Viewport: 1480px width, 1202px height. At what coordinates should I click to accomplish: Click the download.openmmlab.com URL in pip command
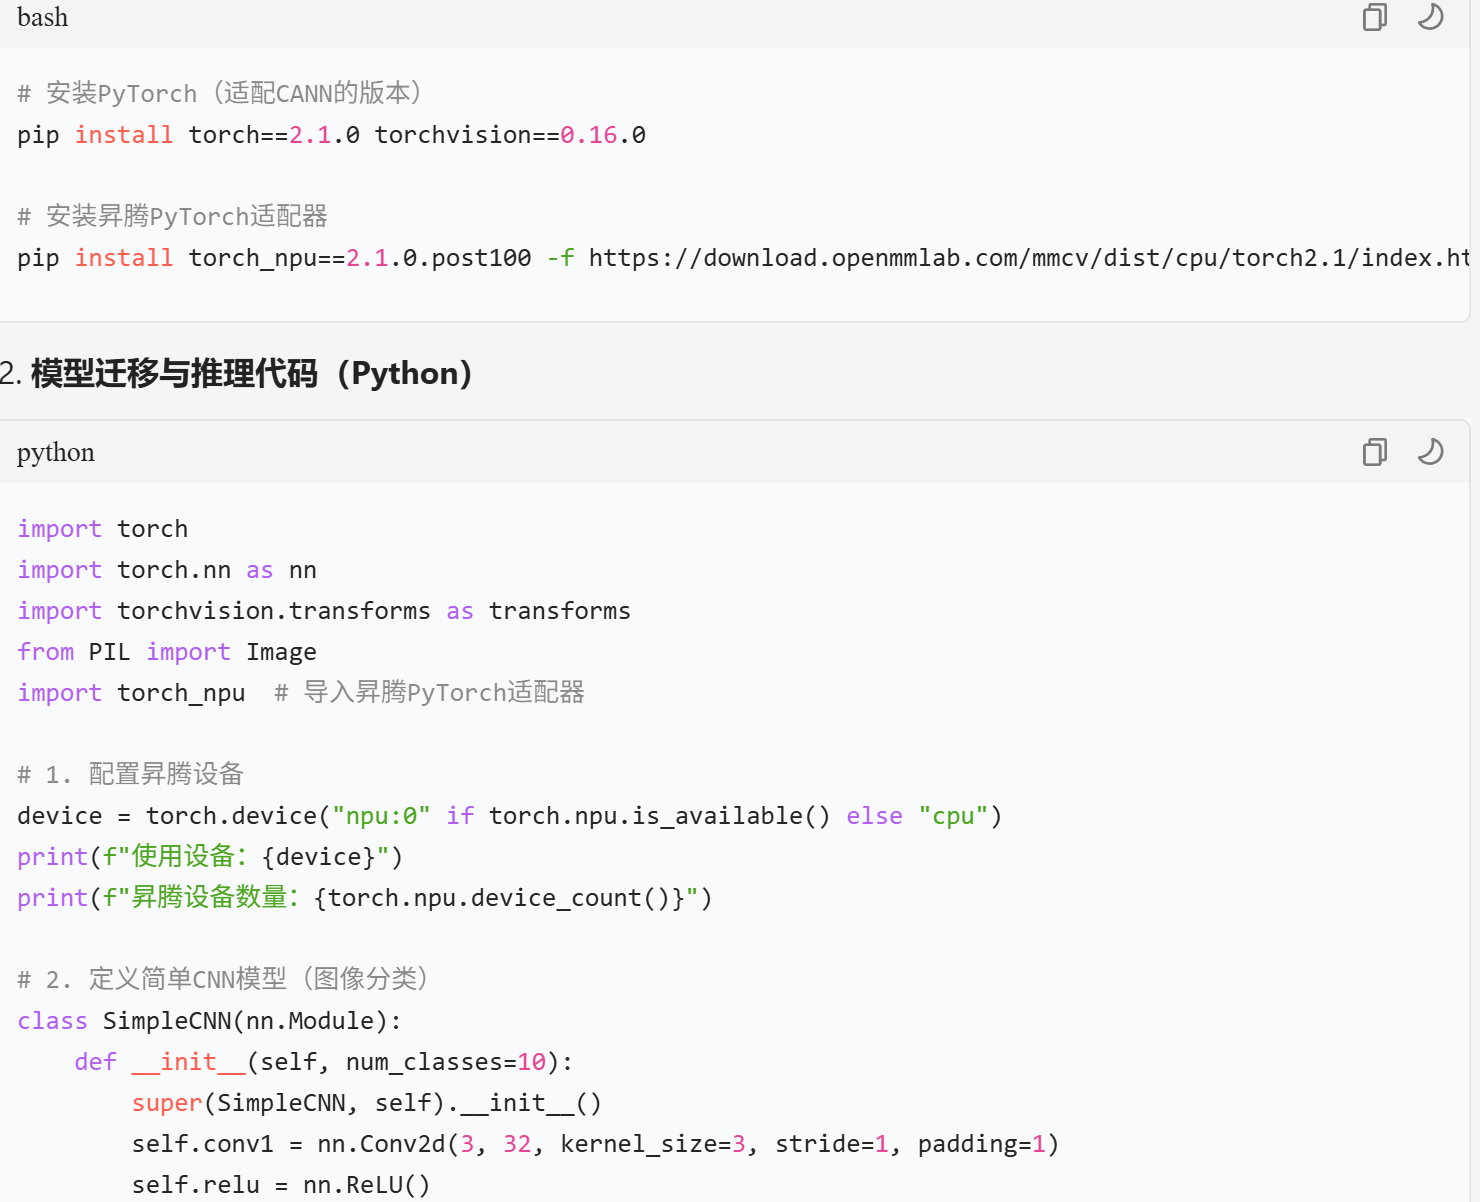pos(1029,258)
